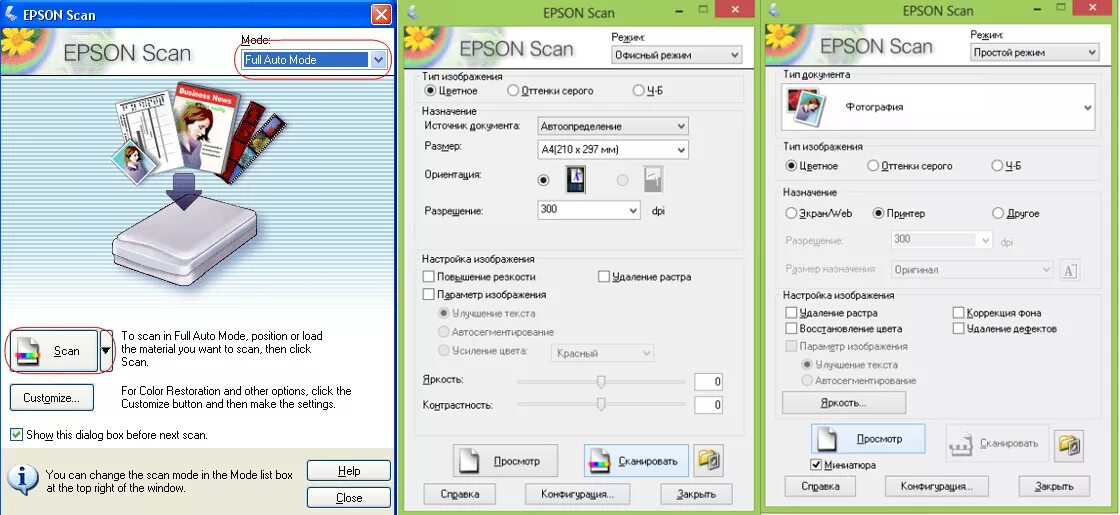Click Справка button in the Офисный режим window
1120x515 pixels.
point(460,494)
